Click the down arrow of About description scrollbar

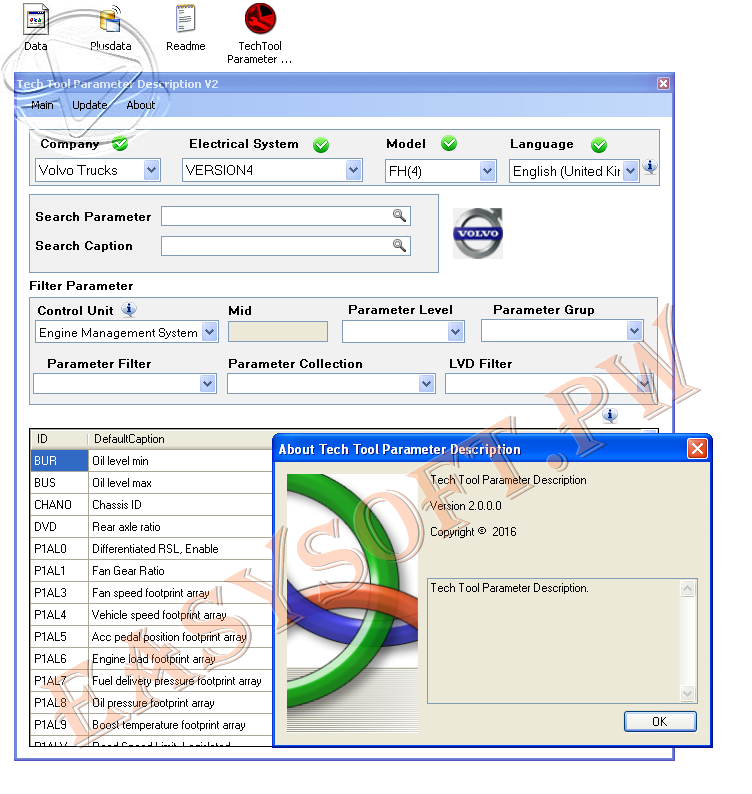point(688,693)
